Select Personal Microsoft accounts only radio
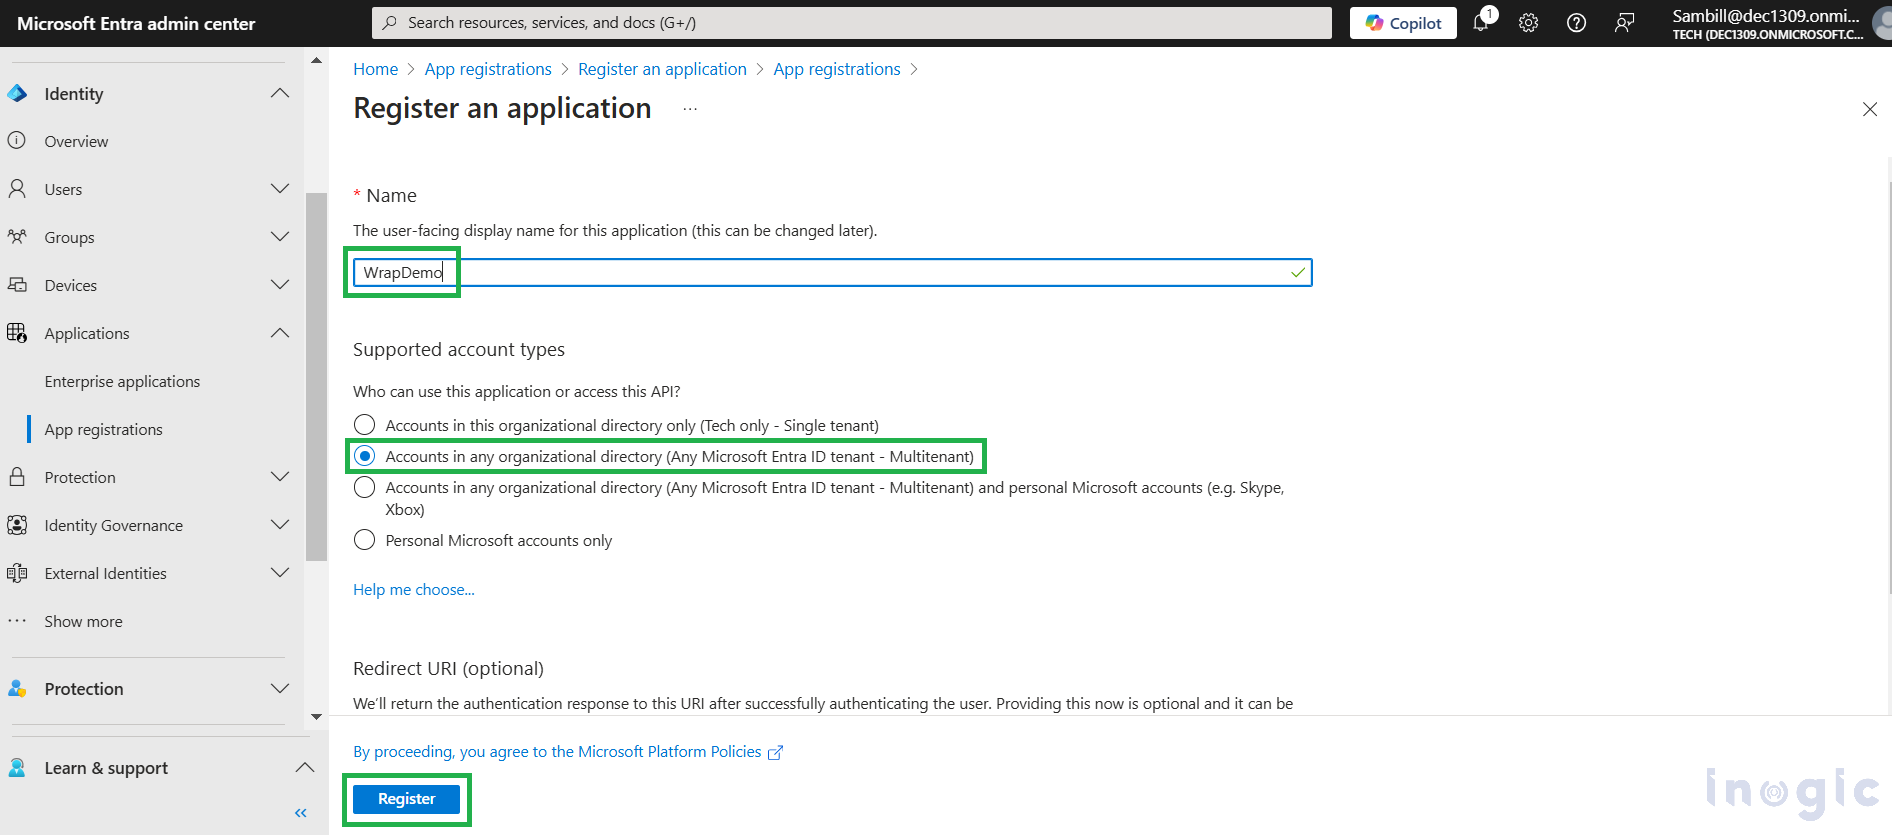Image resolution: width=1892 pixels, height=835 pixels. point(365,540)
